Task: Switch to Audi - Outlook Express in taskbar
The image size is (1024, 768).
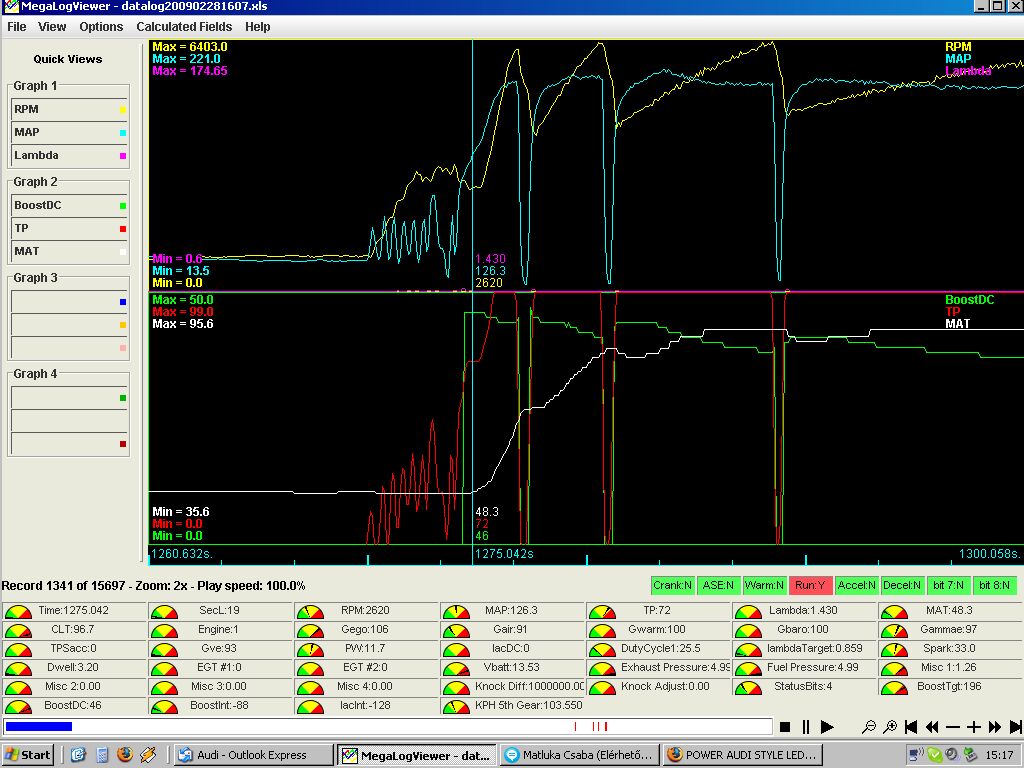Action: 254,755
